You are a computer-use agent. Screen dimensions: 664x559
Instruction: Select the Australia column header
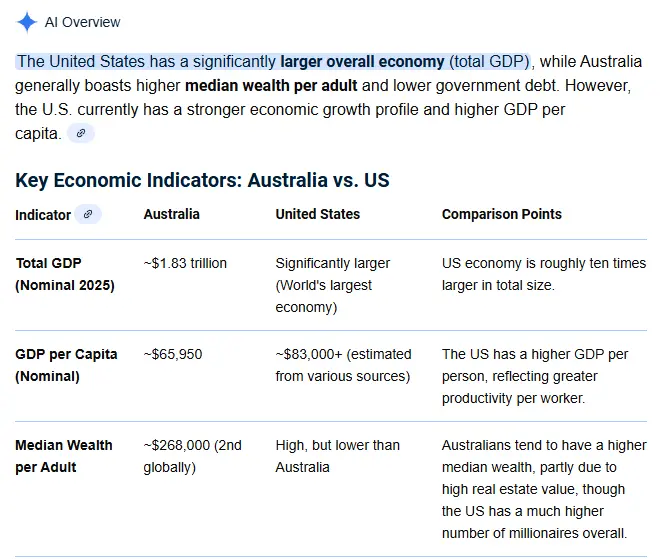(x=171, y=214)
